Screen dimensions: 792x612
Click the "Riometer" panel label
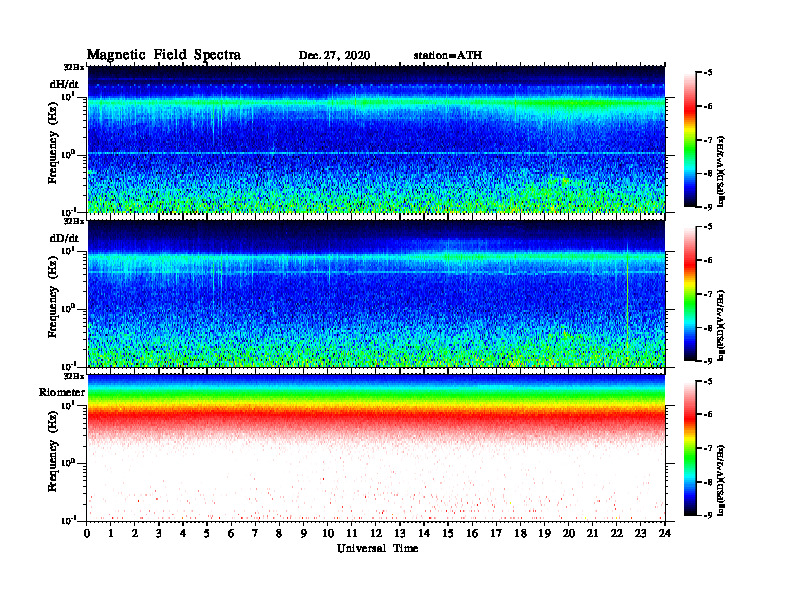62,392
